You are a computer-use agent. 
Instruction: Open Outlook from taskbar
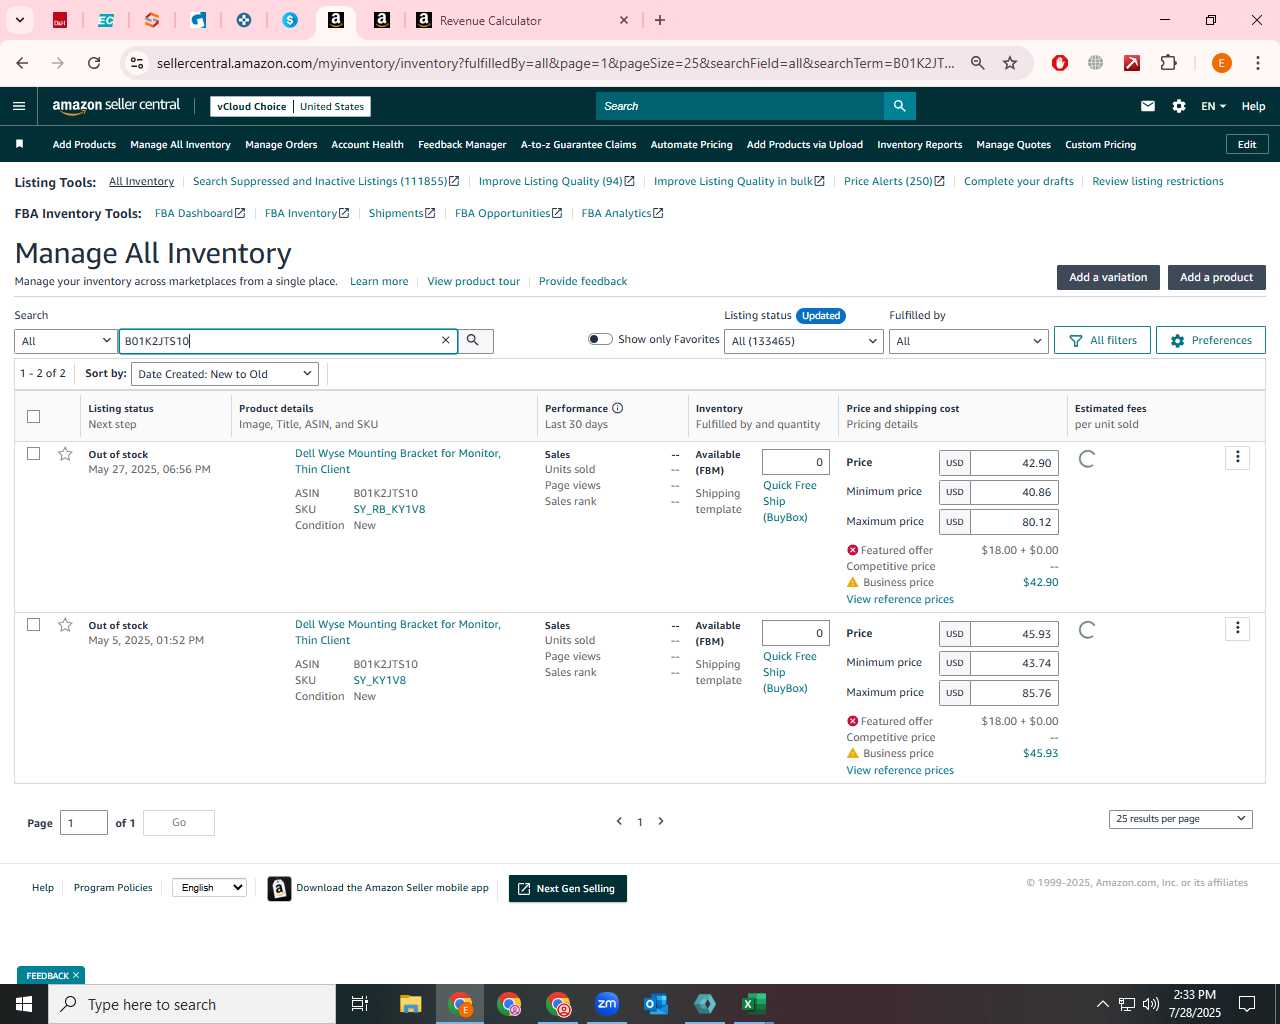point(656,1004)
